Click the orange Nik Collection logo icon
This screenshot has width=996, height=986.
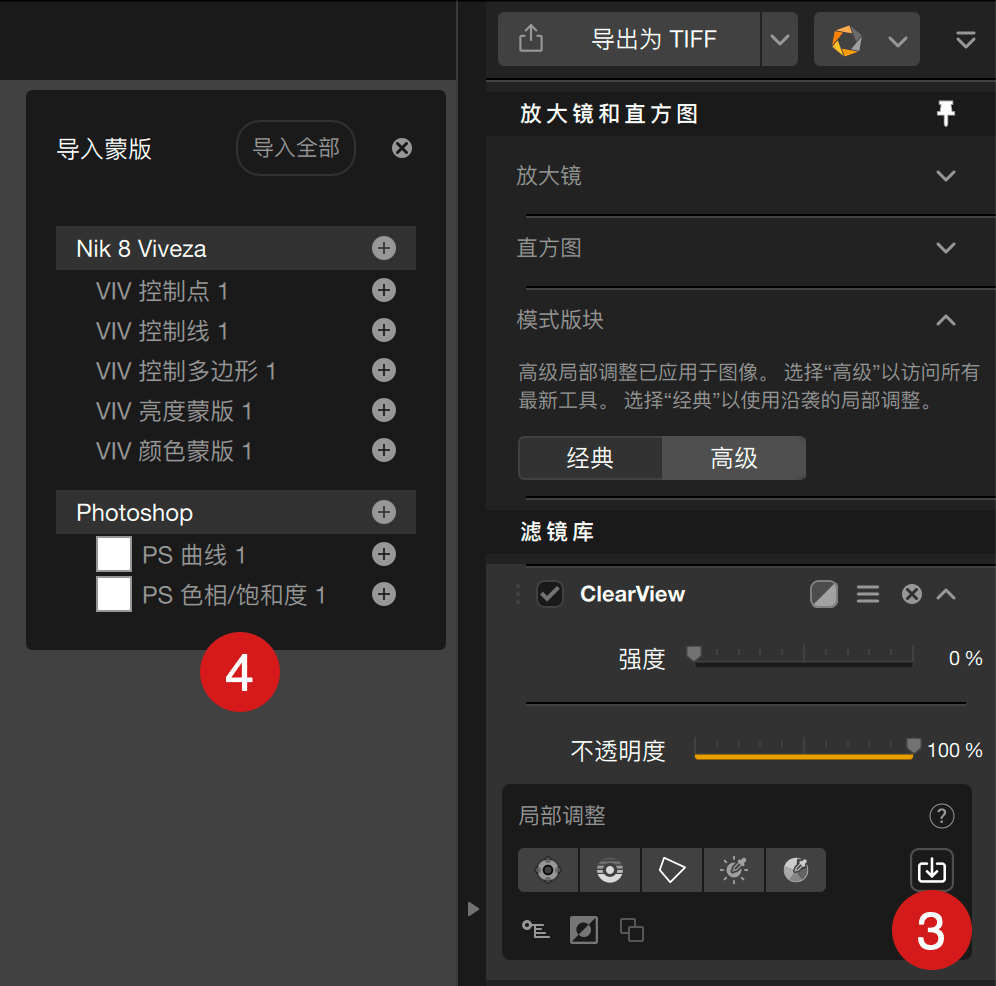point(847,40)
